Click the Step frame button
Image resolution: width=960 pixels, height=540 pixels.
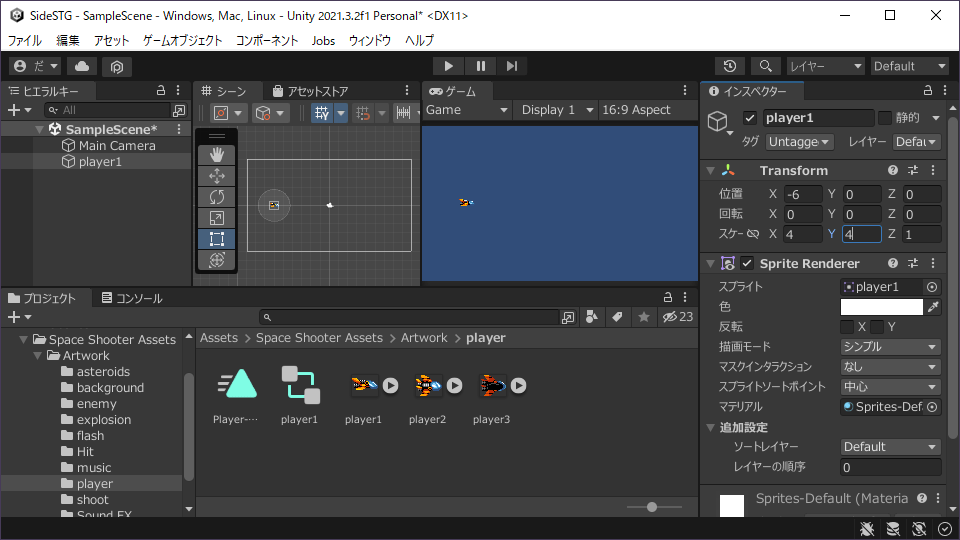click(512, 66)
